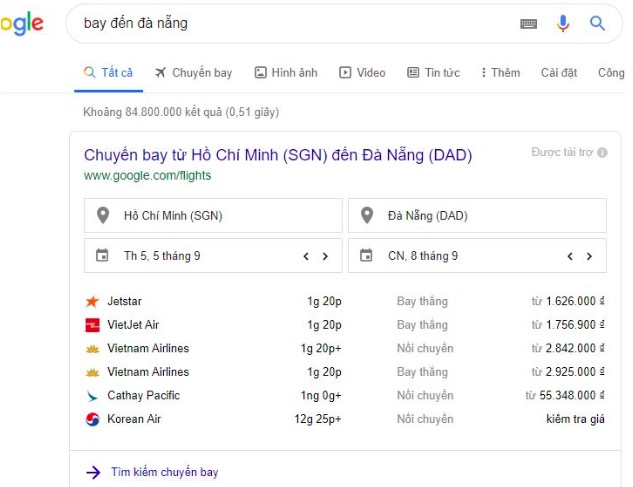
Task: Open Cài đặt settings
Action: (559, 73)
